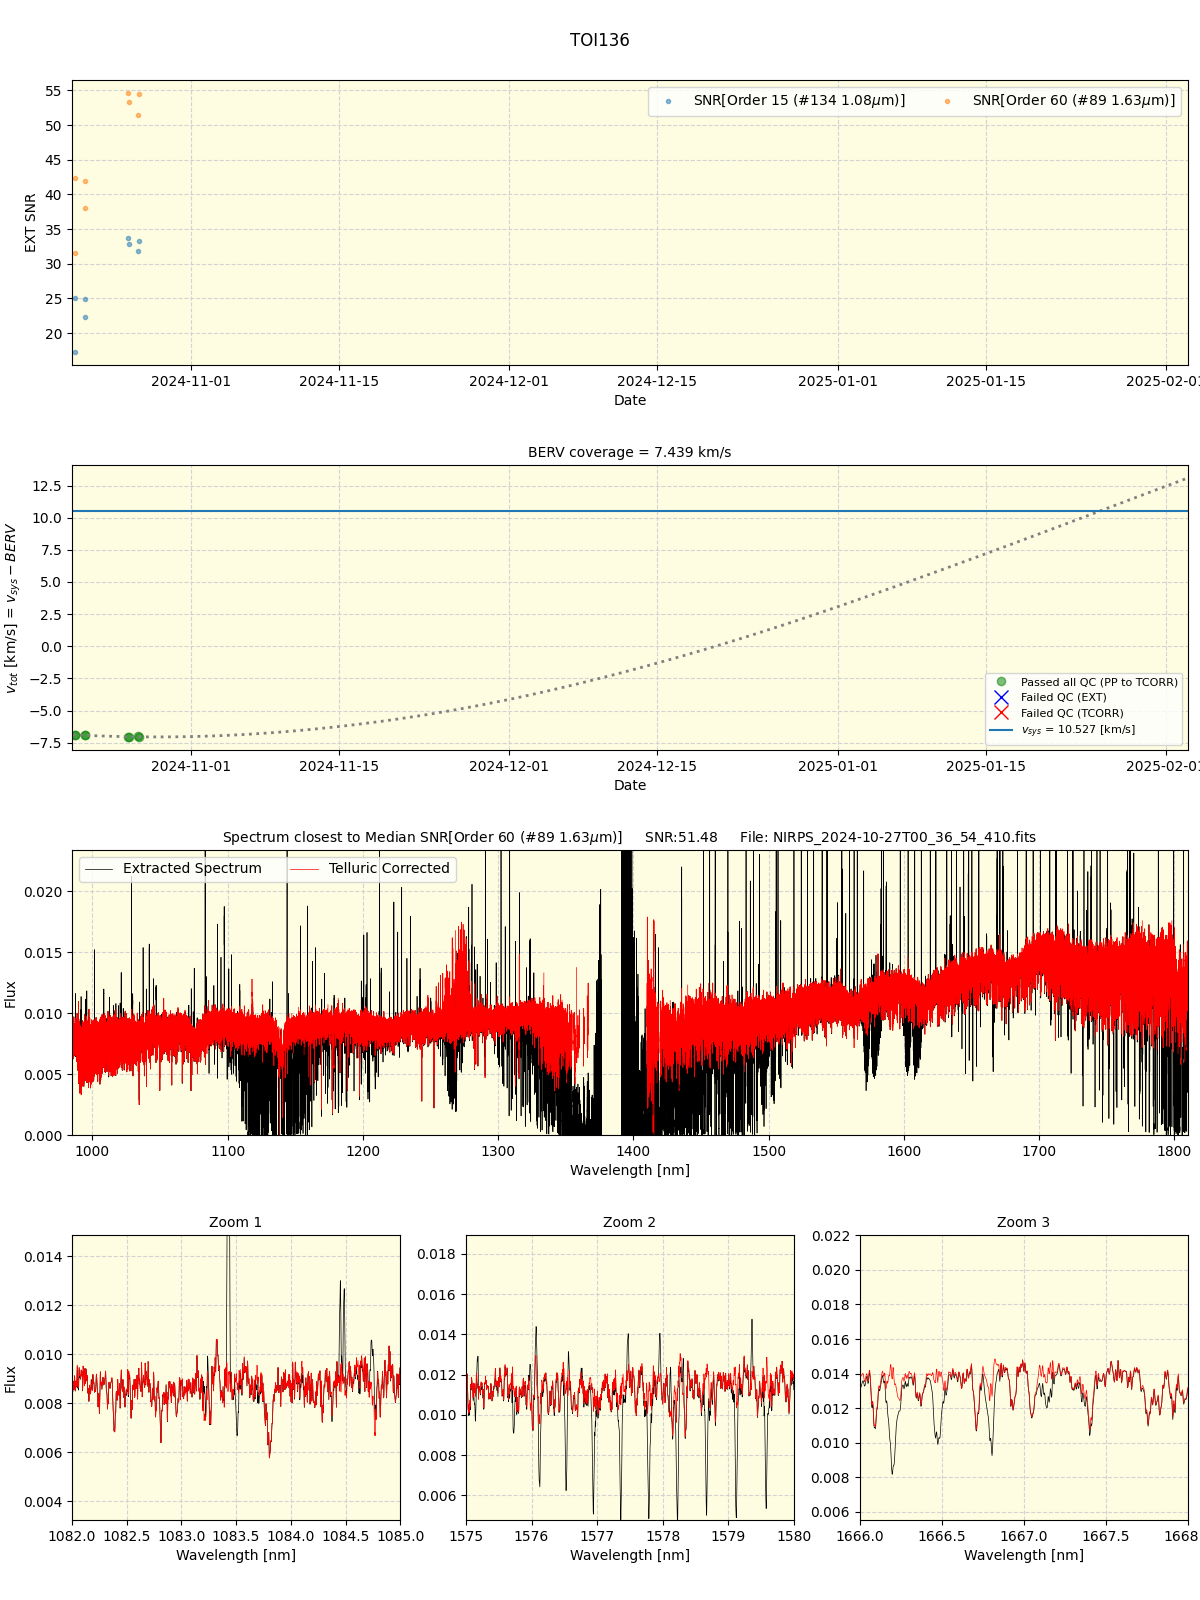This screenshot has width=1200, height=1600.
Task: Click the SNR Order 15 legend entry
Action: [x=785, y=100]
